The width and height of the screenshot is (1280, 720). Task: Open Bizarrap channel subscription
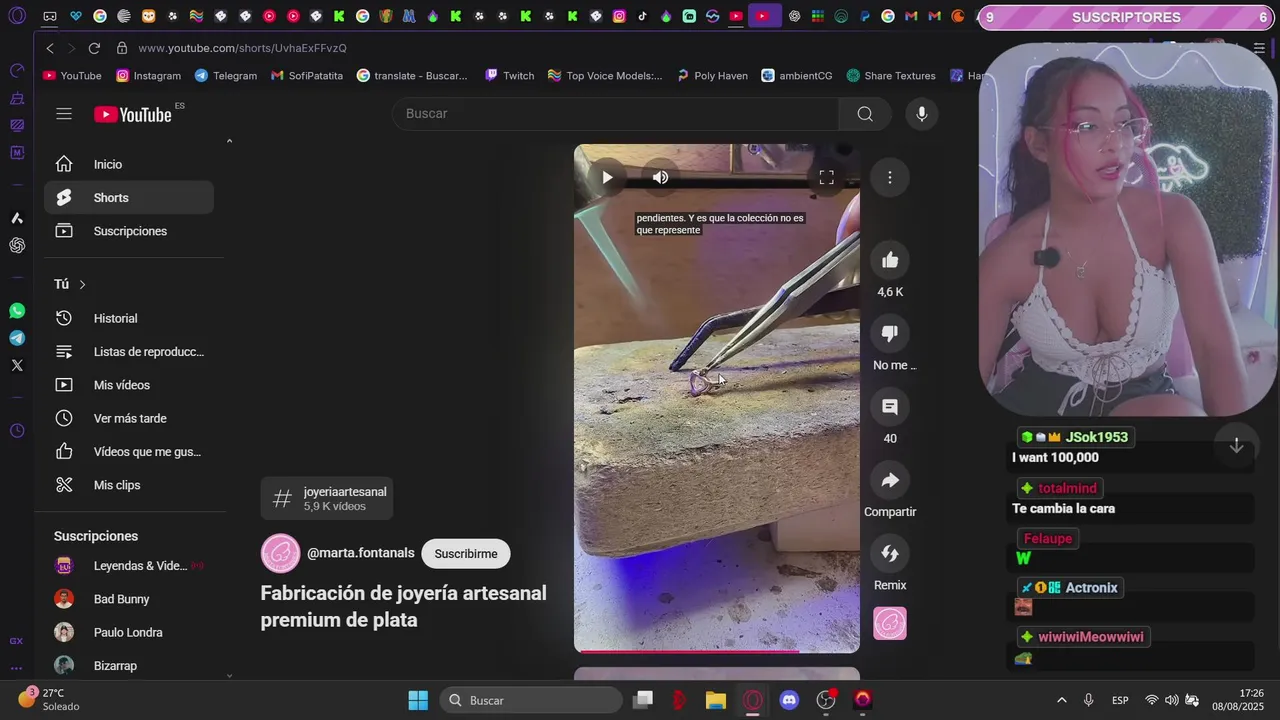click(129, 666)
